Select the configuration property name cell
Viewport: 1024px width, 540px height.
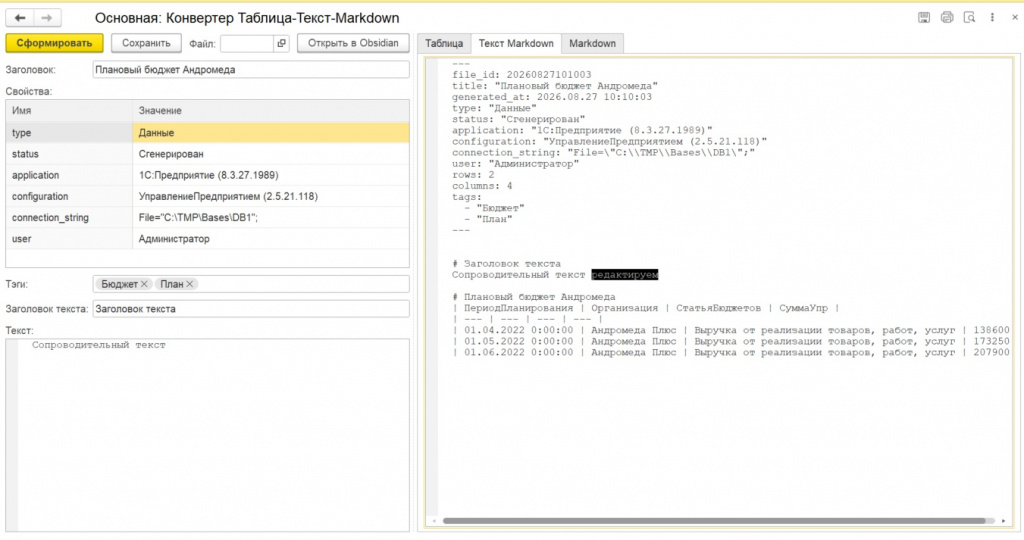(69, 197)
